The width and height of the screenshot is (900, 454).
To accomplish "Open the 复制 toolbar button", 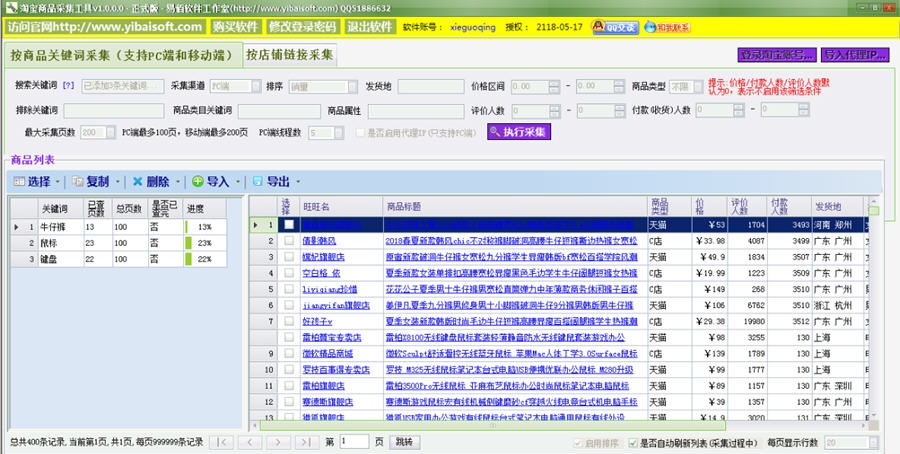I will pos(91,182).
